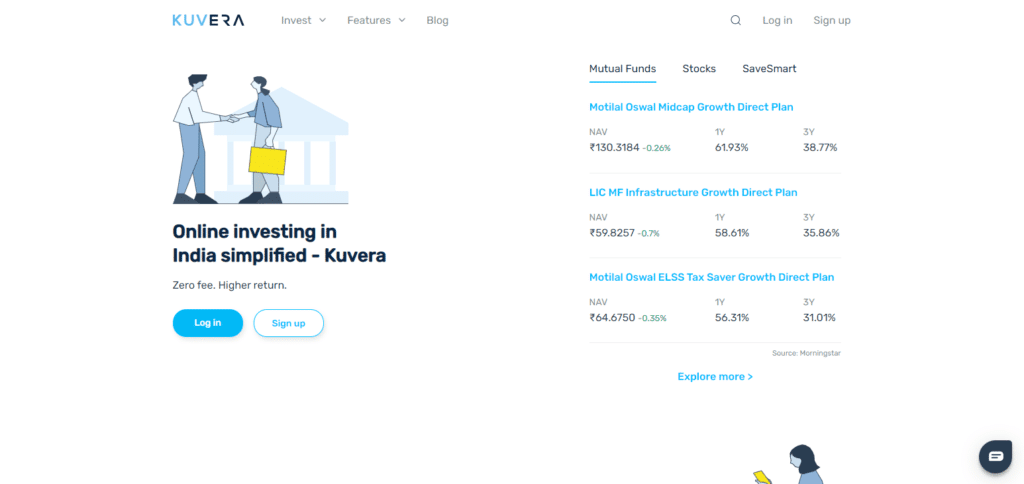Open the chat support bubble icon
The width and height of the screenshot is (1024, 484).
(995, 456)
